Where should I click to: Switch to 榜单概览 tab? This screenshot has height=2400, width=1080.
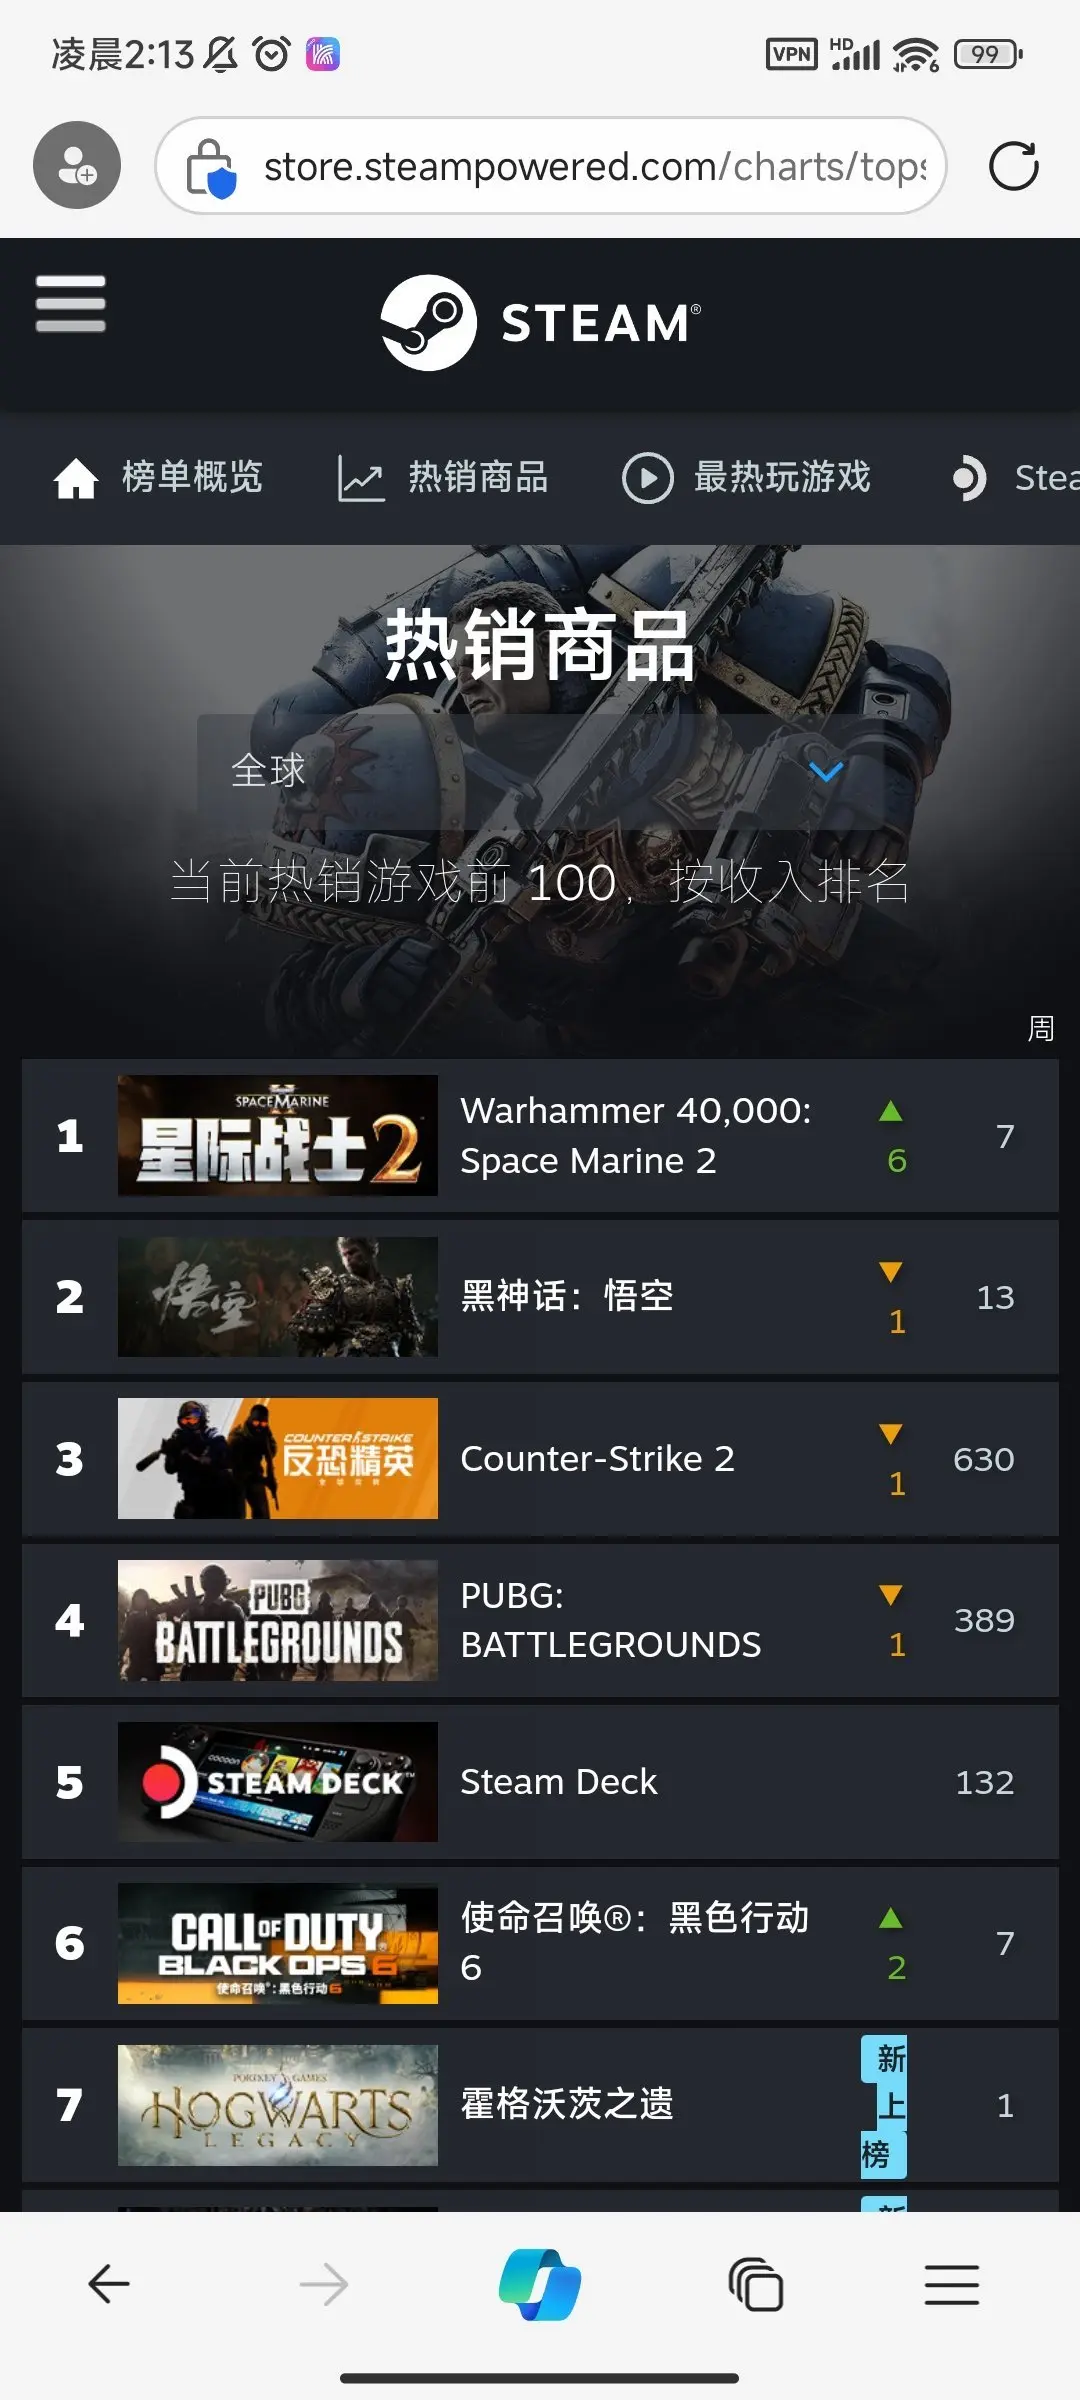[158, 478]
